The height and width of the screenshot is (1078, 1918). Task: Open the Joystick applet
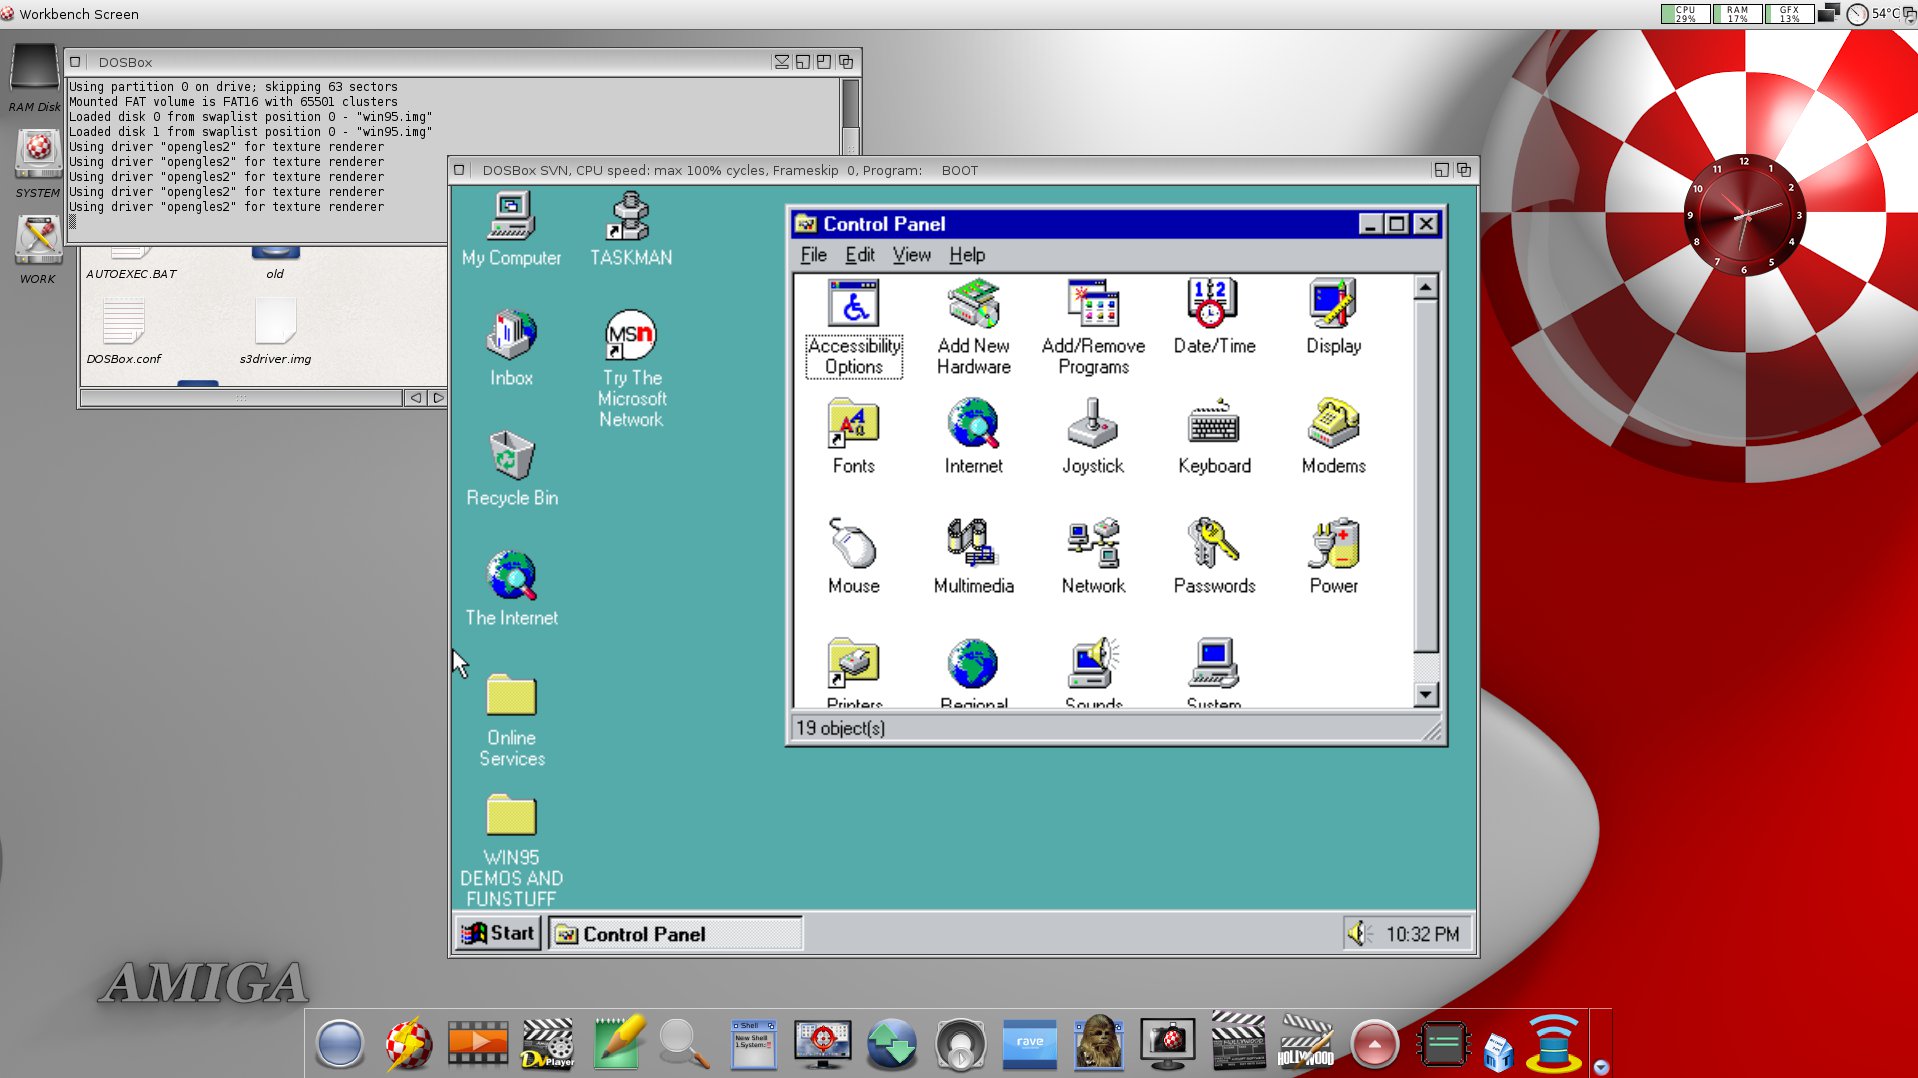[1093, 437]
